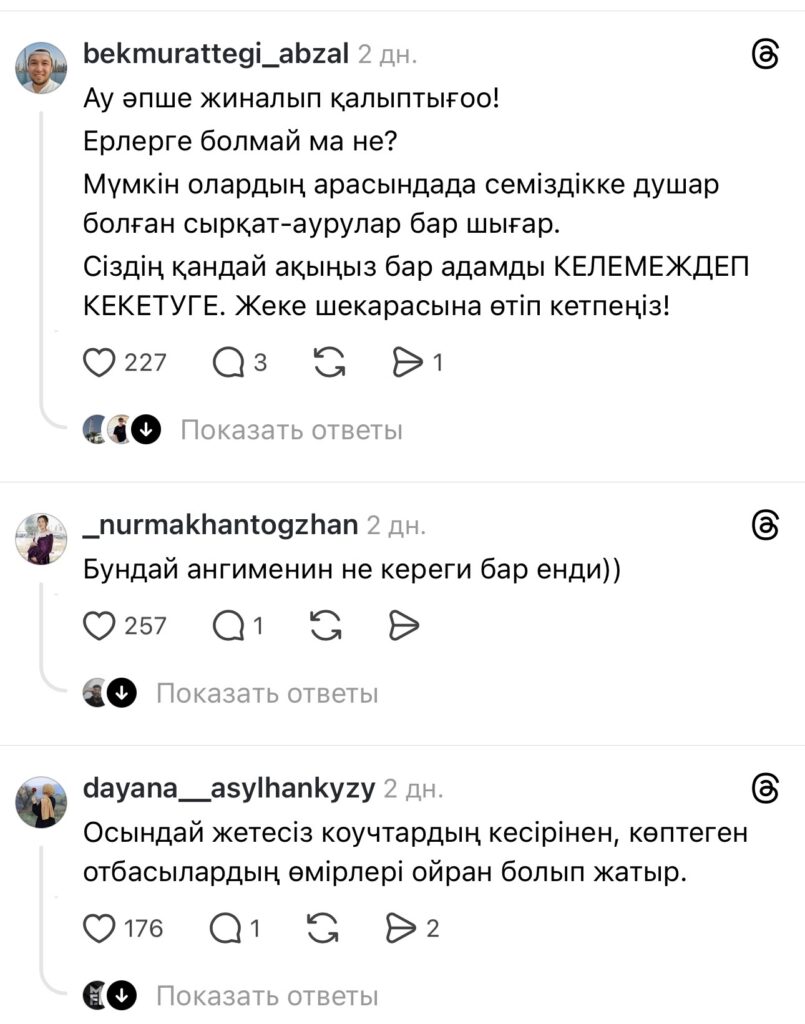
Task: Show replies under dayana__asylhankyzy's comment
Action: [267, 996]
